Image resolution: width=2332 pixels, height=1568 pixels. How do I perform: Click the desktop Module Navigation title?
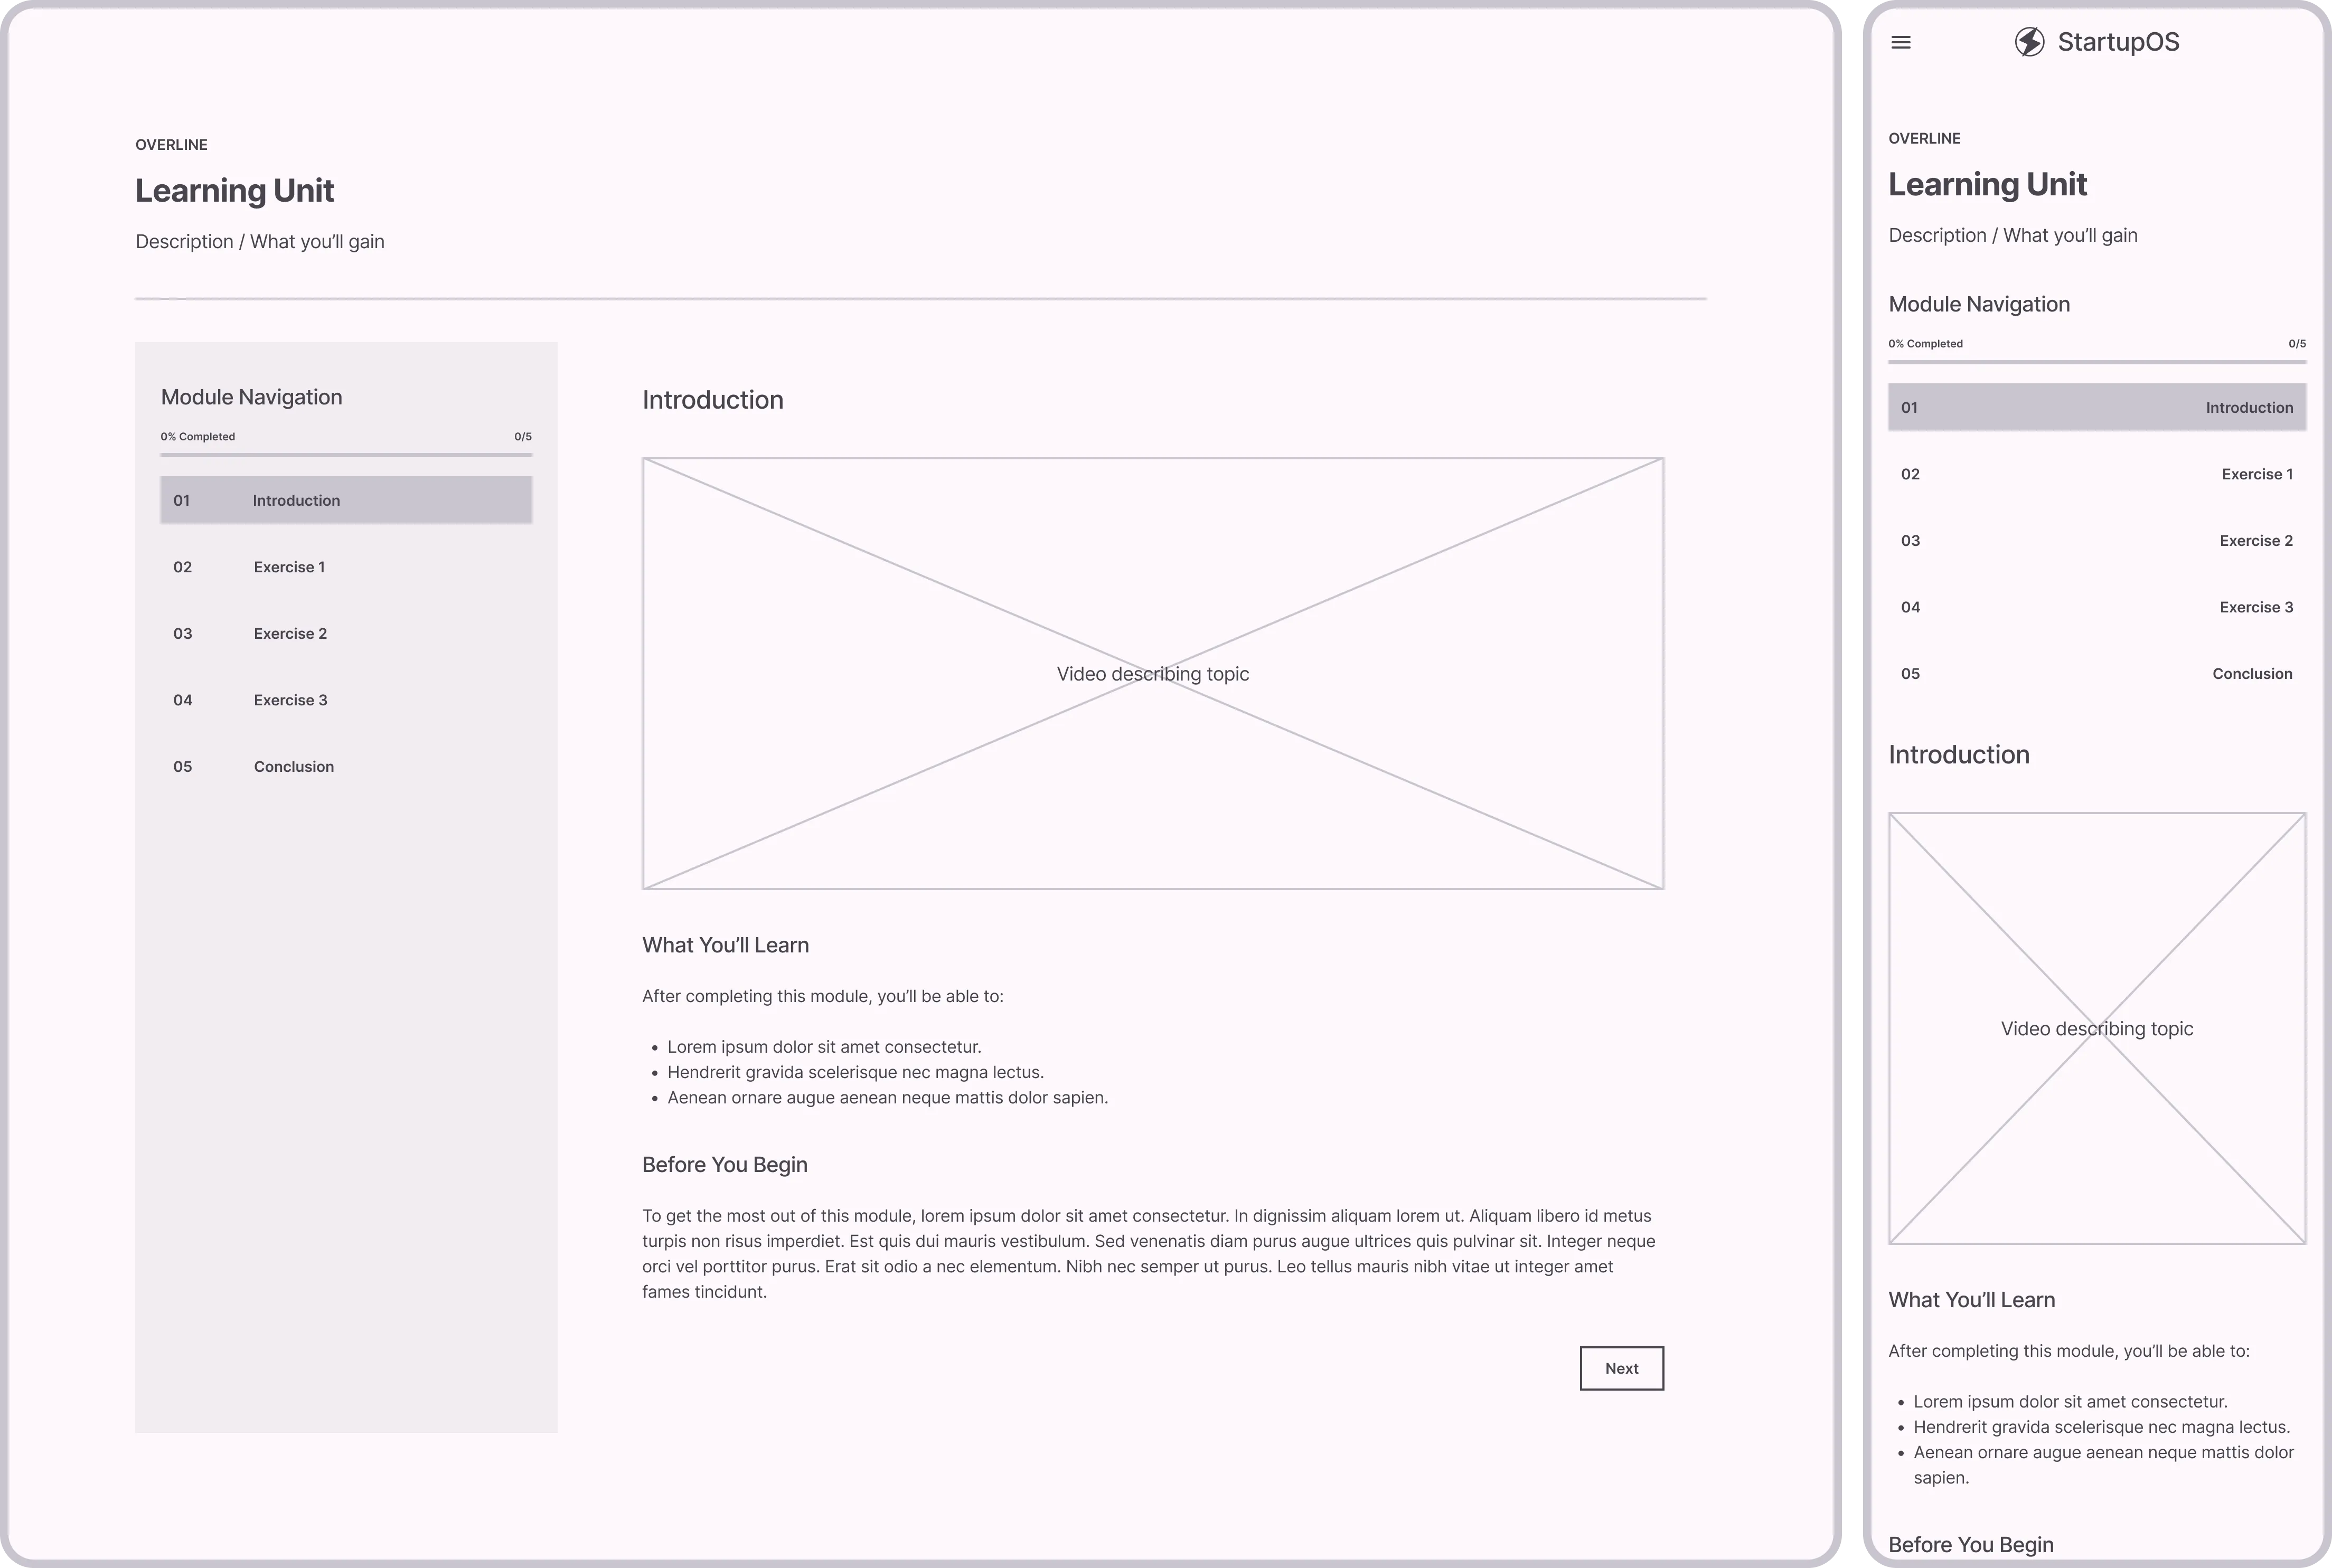point(251,397)
